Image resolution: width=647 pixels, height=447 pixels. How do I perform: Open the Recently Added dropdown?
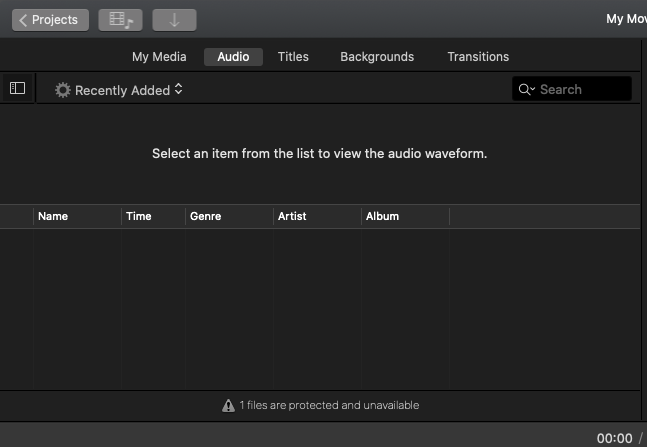point(120,90)
